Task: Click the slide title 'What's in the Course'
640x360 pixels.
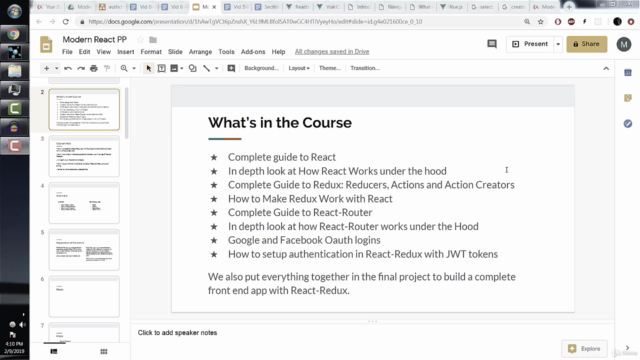Action: (280, 123)
